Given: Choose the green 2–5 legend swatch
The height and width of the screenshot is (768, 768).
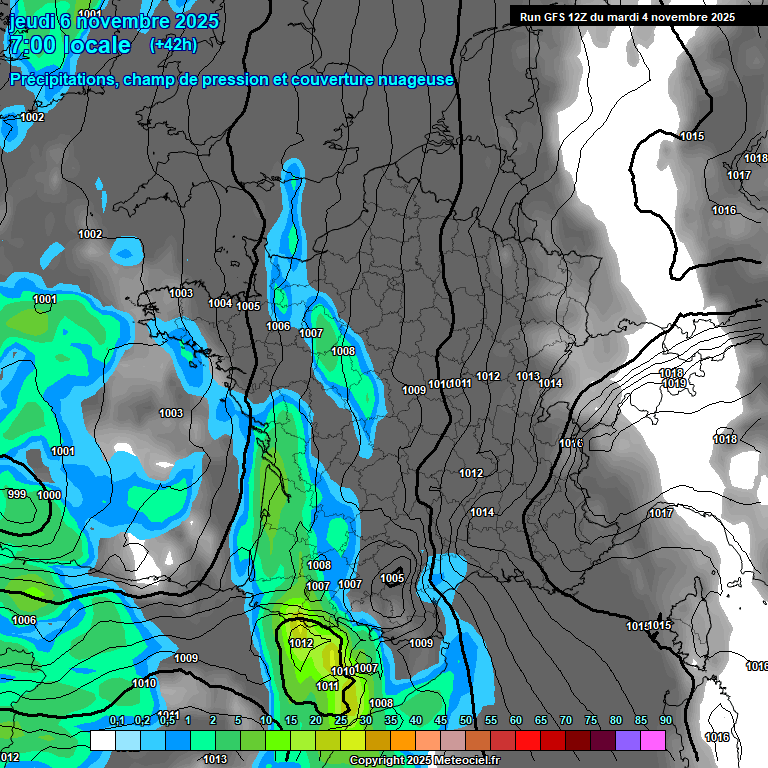Looking at the screenshot, I should (x=228, y=740).
